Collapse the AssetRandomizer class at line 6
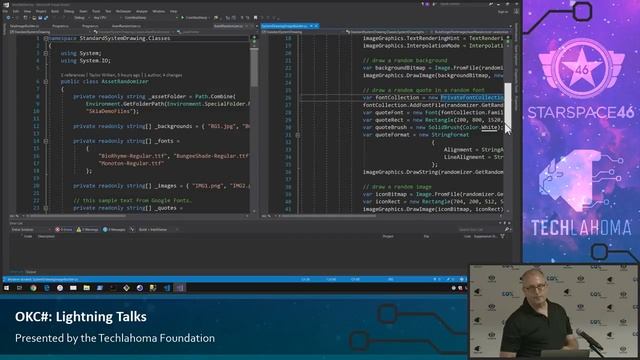 coord(46,82)
